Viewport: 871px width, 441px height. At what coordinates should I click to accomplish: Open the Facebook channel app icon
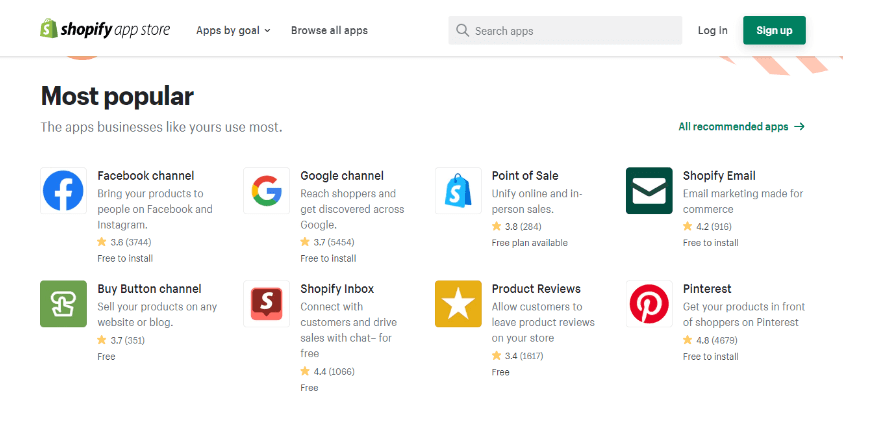(x=63, y=191)
